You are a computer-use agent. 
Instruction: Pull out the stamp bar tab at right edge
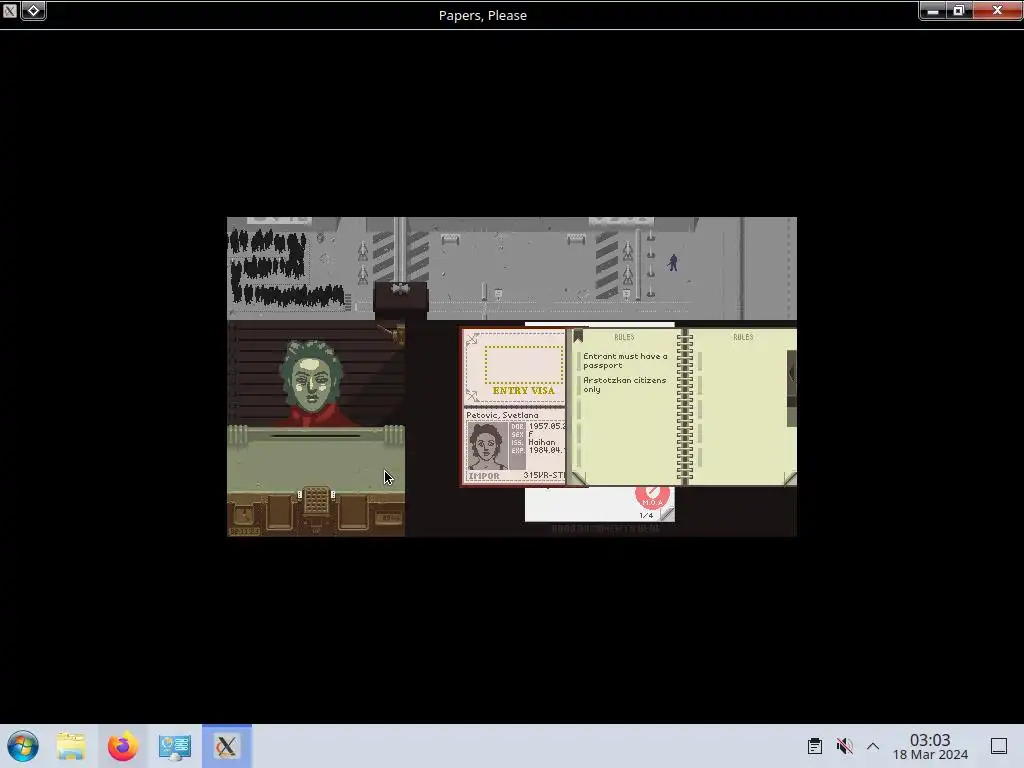tap(792, 388)
